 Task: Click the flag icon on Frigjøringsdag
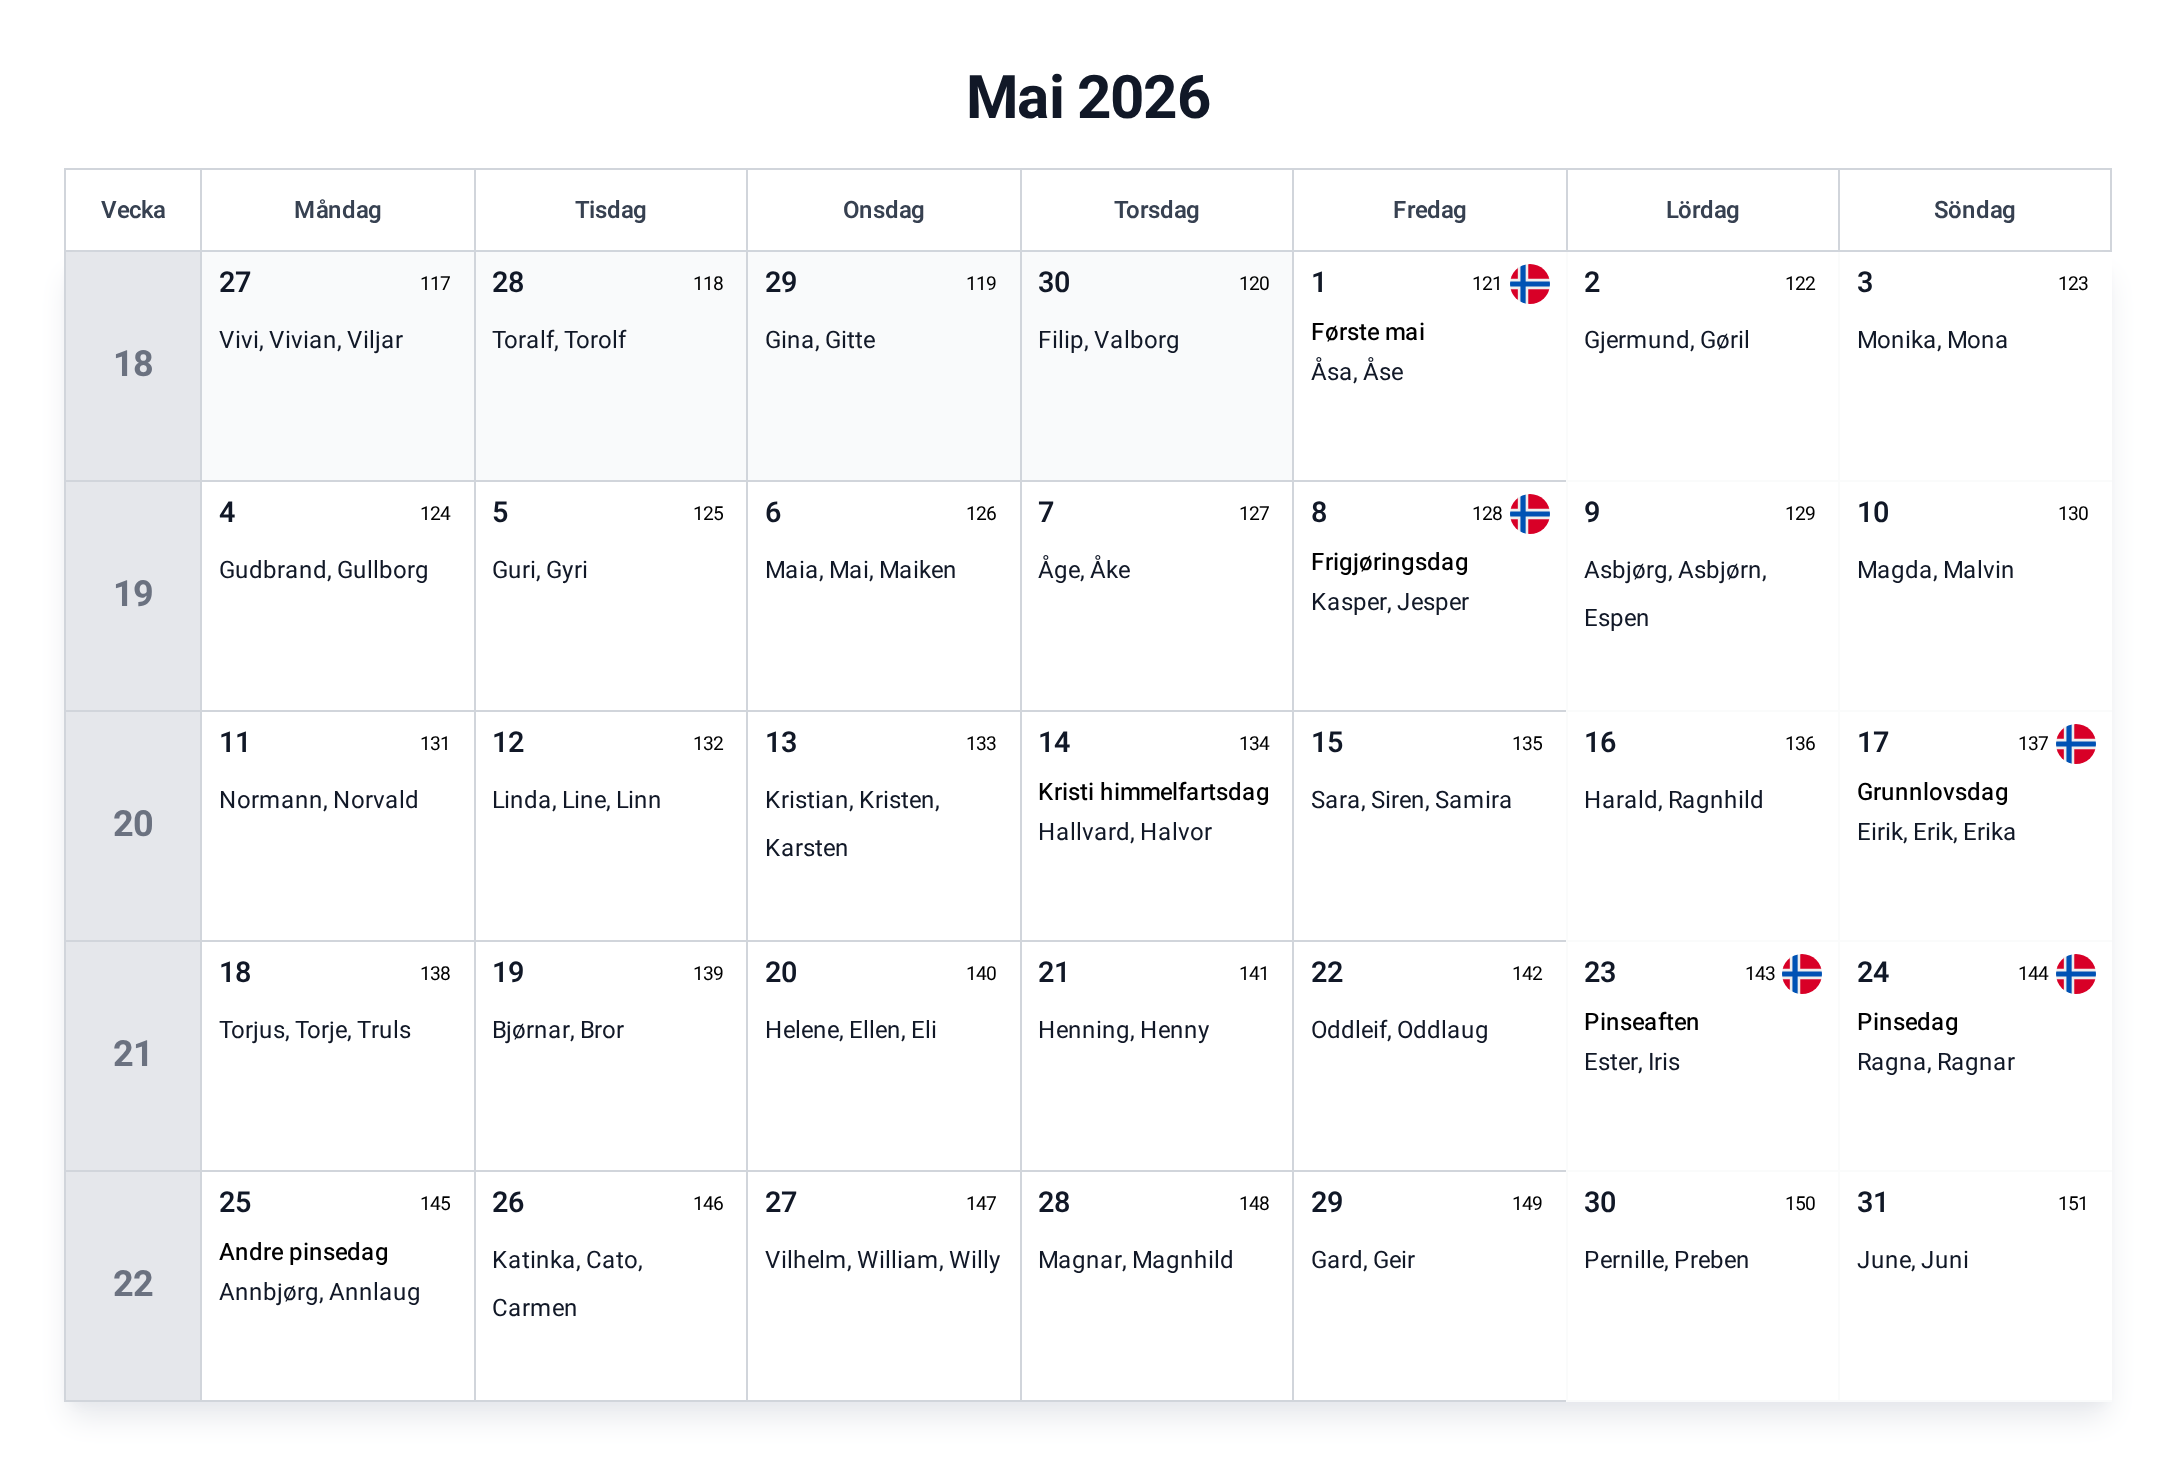1529,514
